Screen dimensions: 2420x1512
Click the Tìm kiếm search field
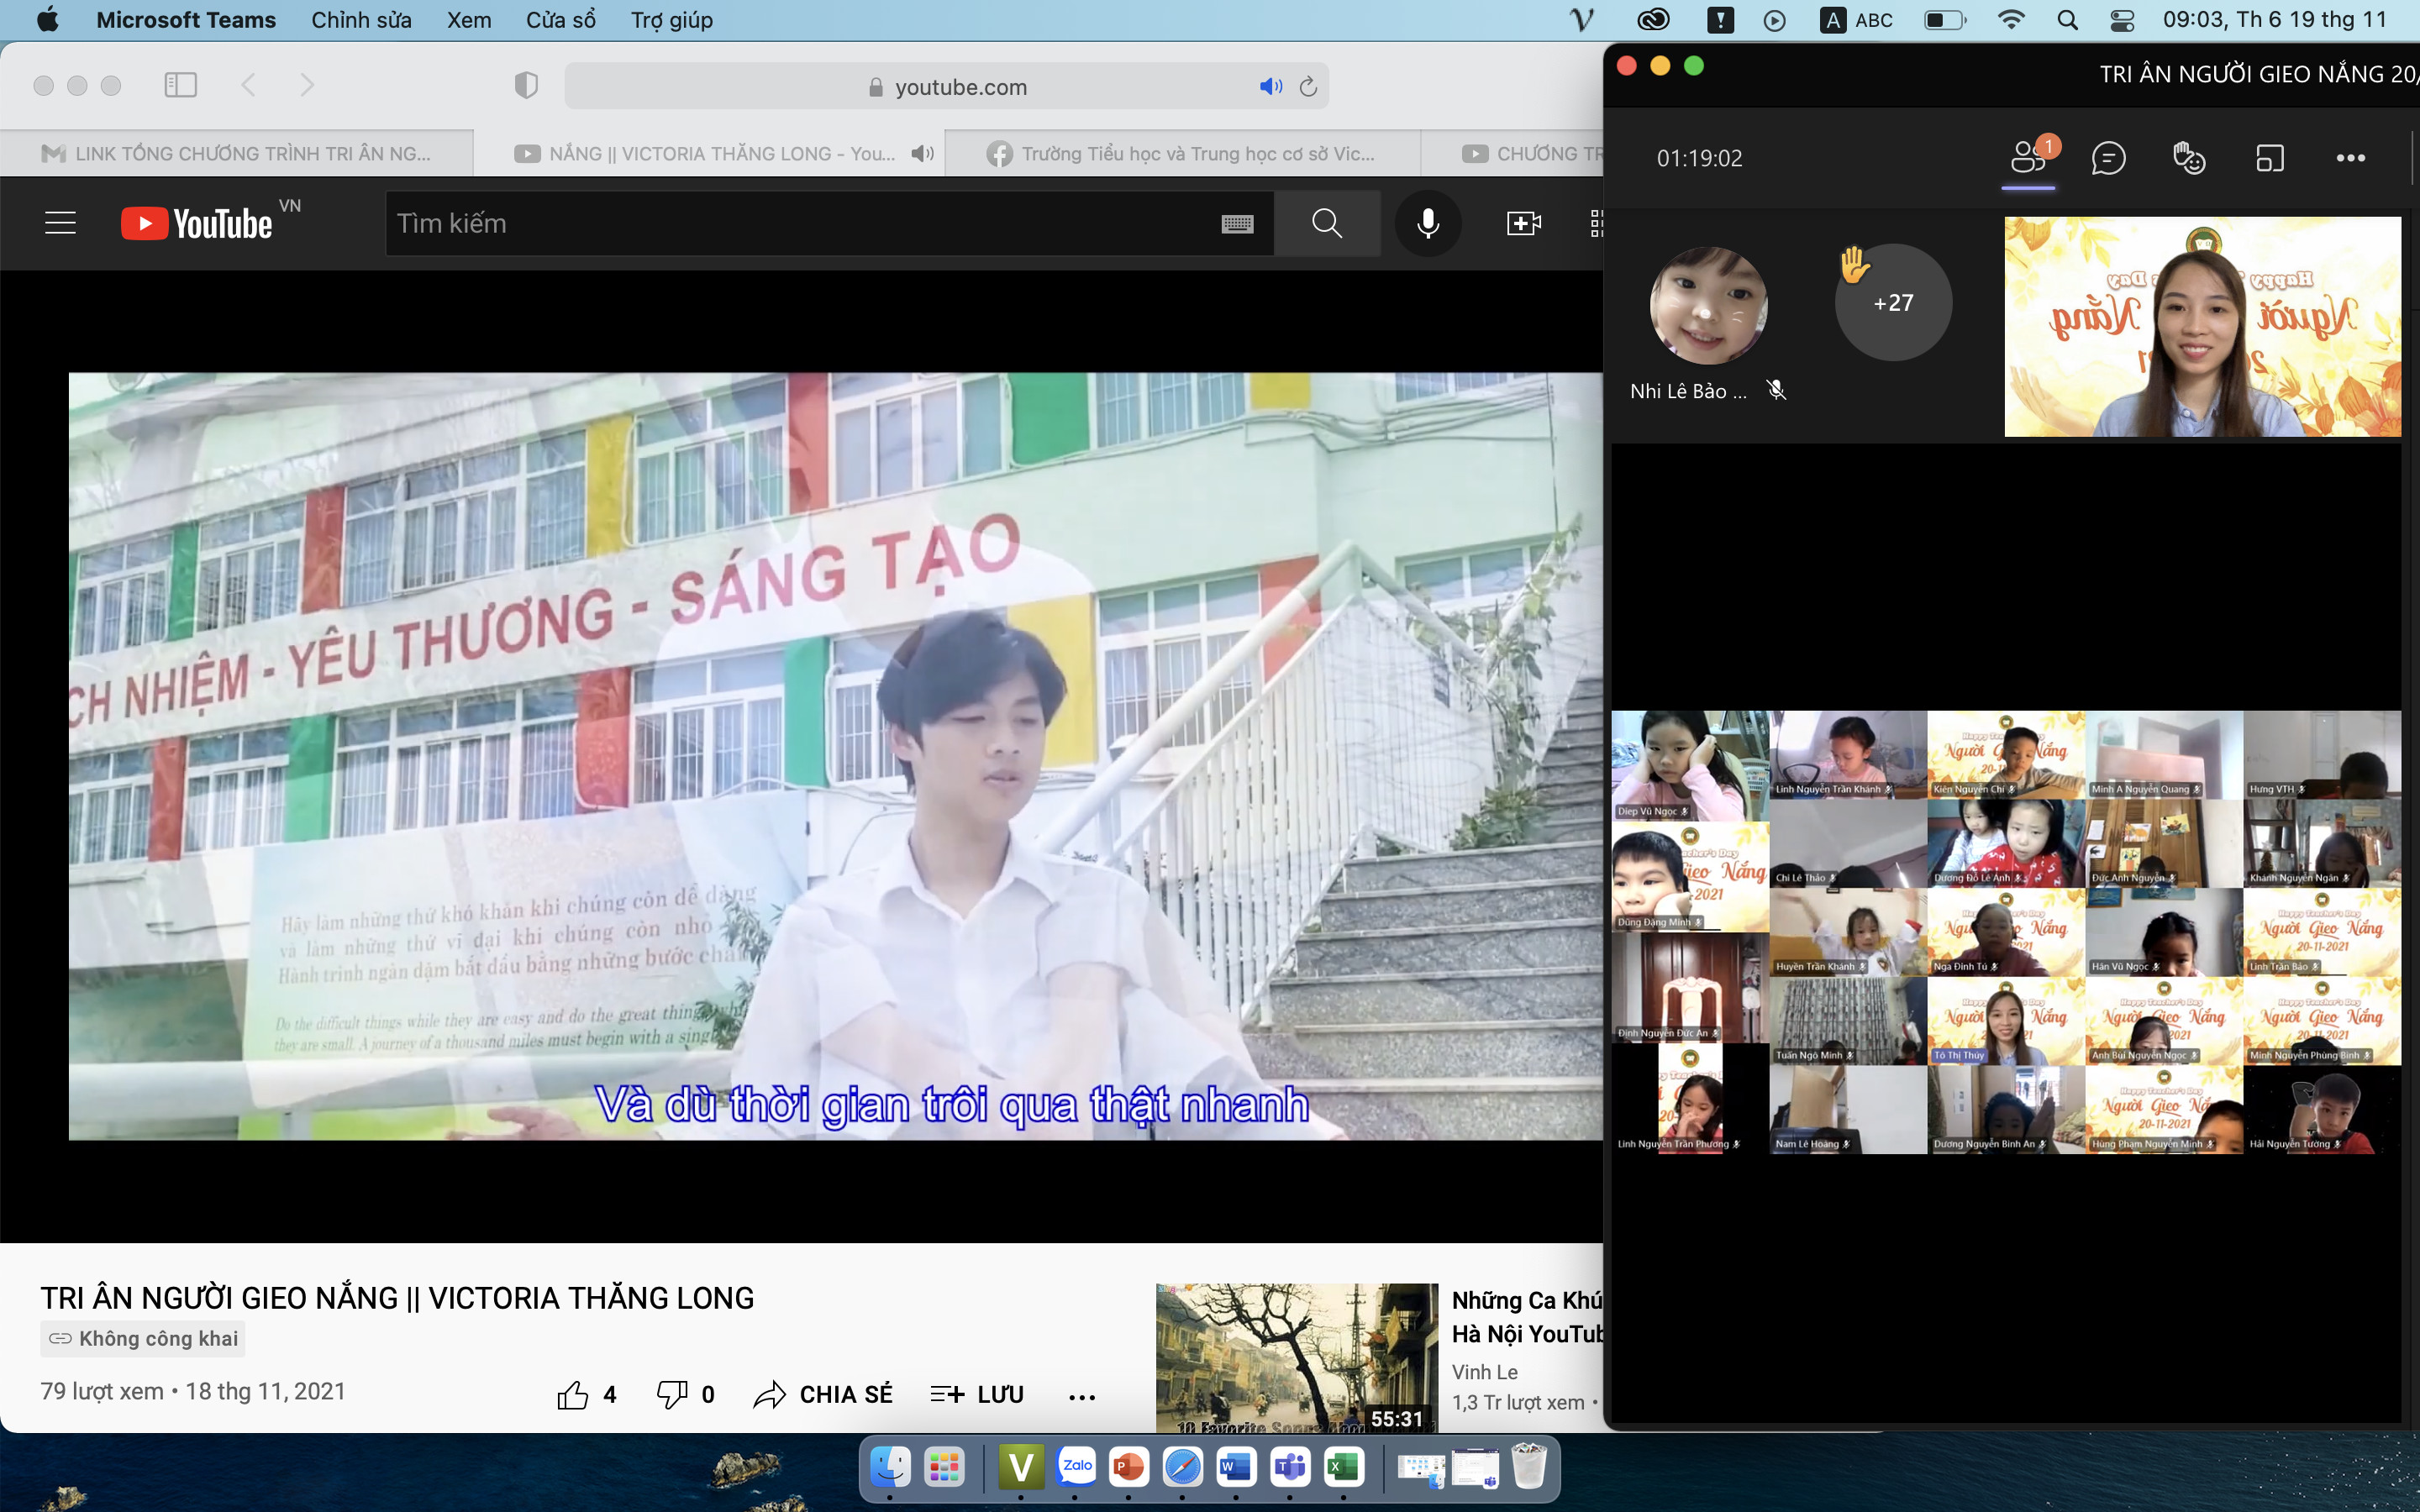[800, 223]
